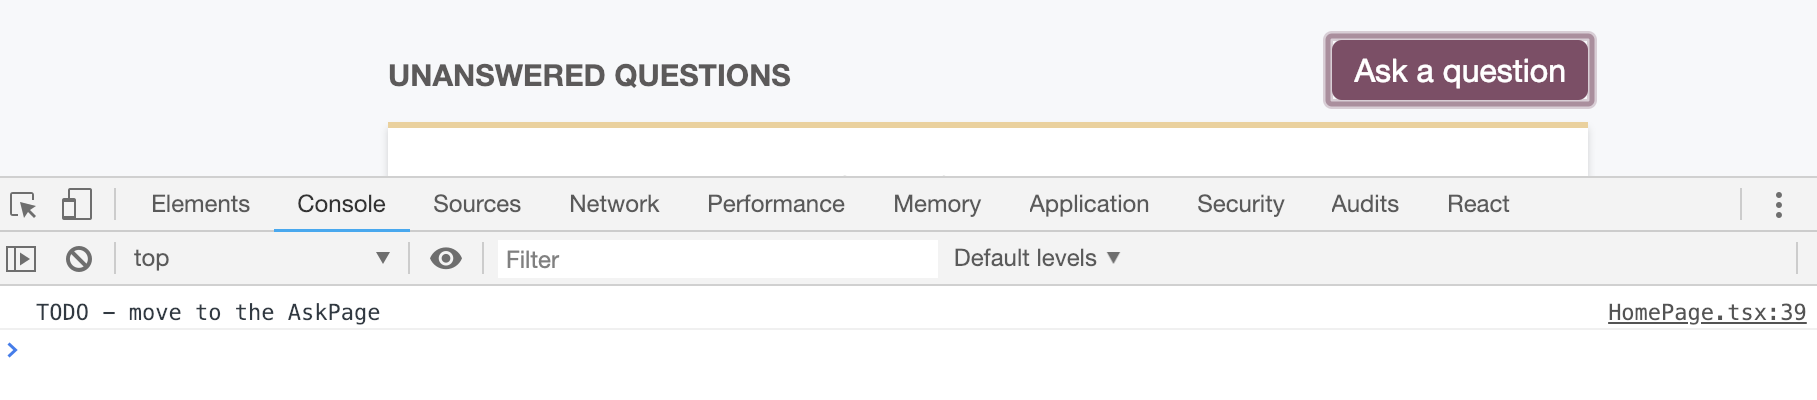The height and width of the screenshot is (400, 1817).
Task: Open the top context dropdown
Action: (261, 259)
